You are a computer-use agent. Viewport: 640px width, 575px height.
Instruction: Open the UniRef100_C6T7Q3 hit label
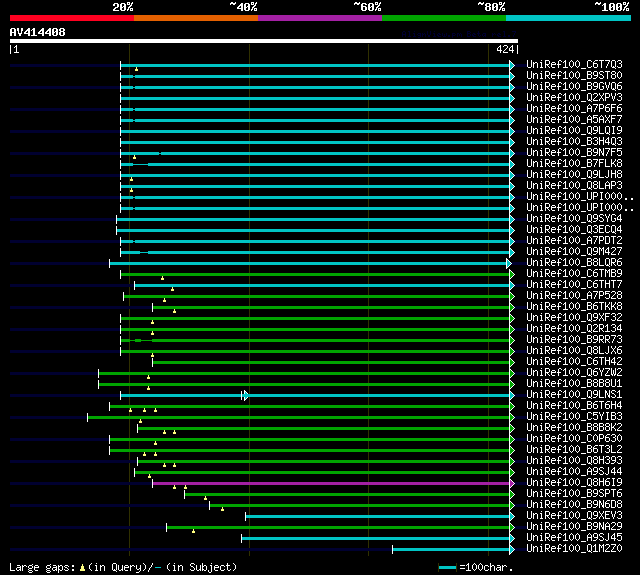pos(574,64)
